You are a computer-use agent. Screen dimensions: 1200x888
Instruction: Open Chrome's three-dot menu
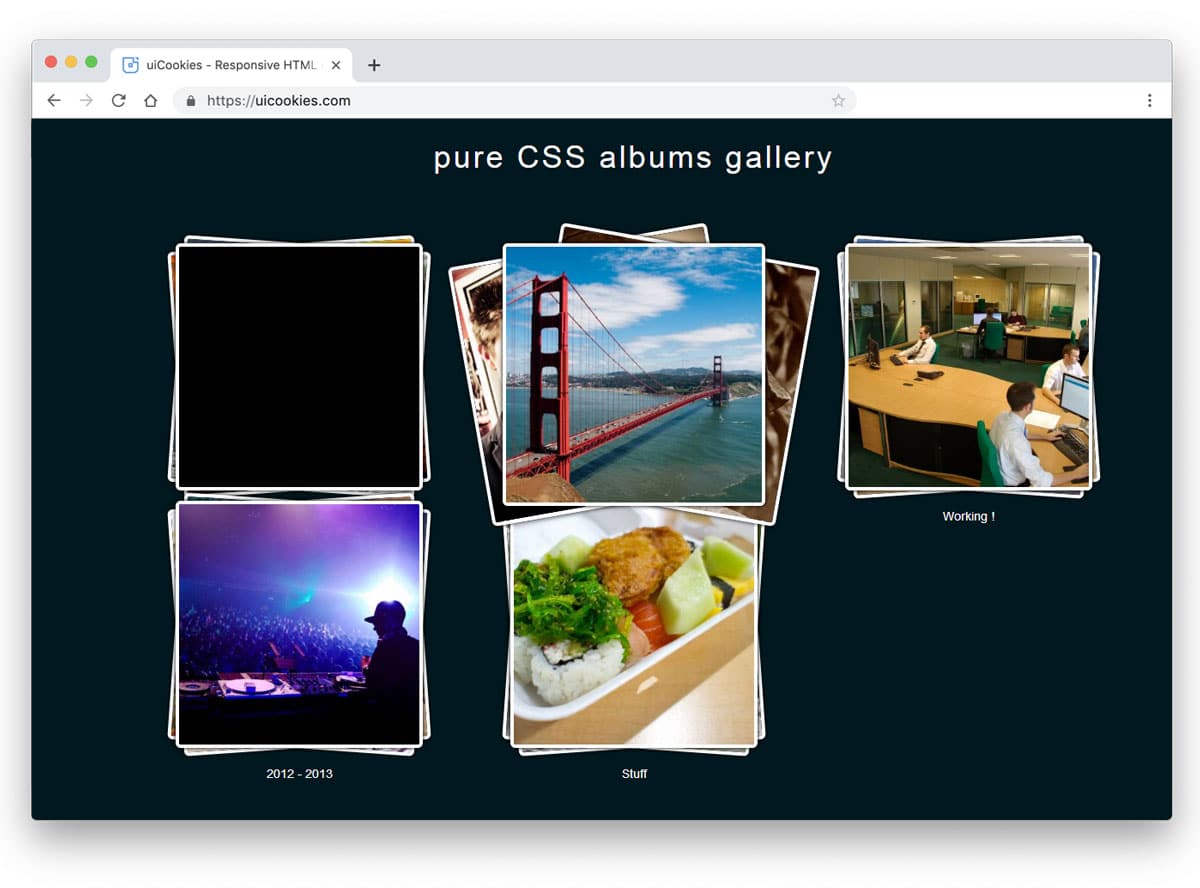click(1149, 100)
